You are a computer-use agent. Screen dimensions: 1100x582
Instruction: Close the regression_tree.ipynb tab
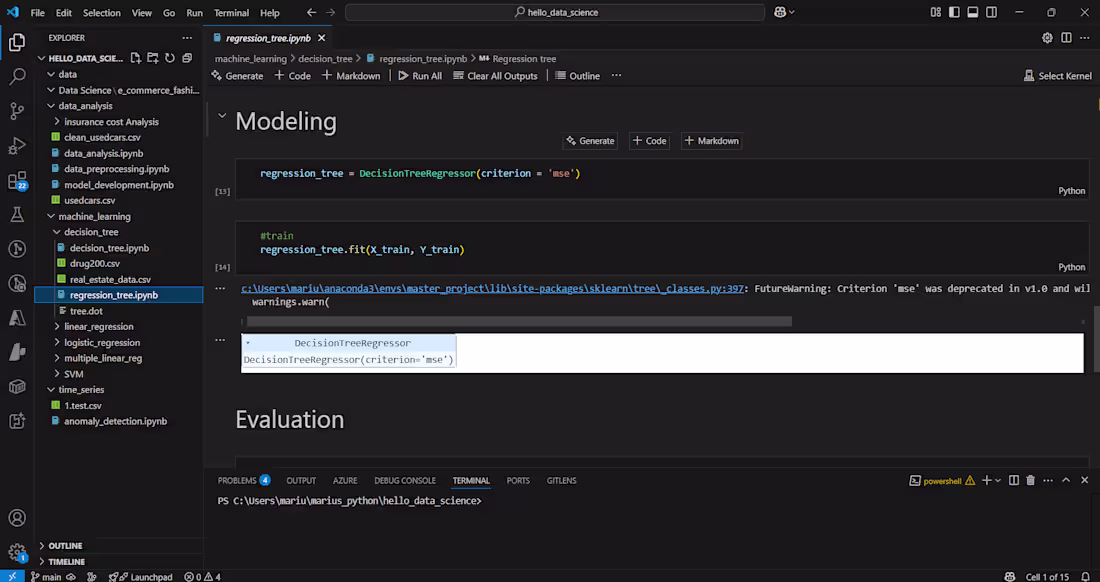click(x=321, y=38)
